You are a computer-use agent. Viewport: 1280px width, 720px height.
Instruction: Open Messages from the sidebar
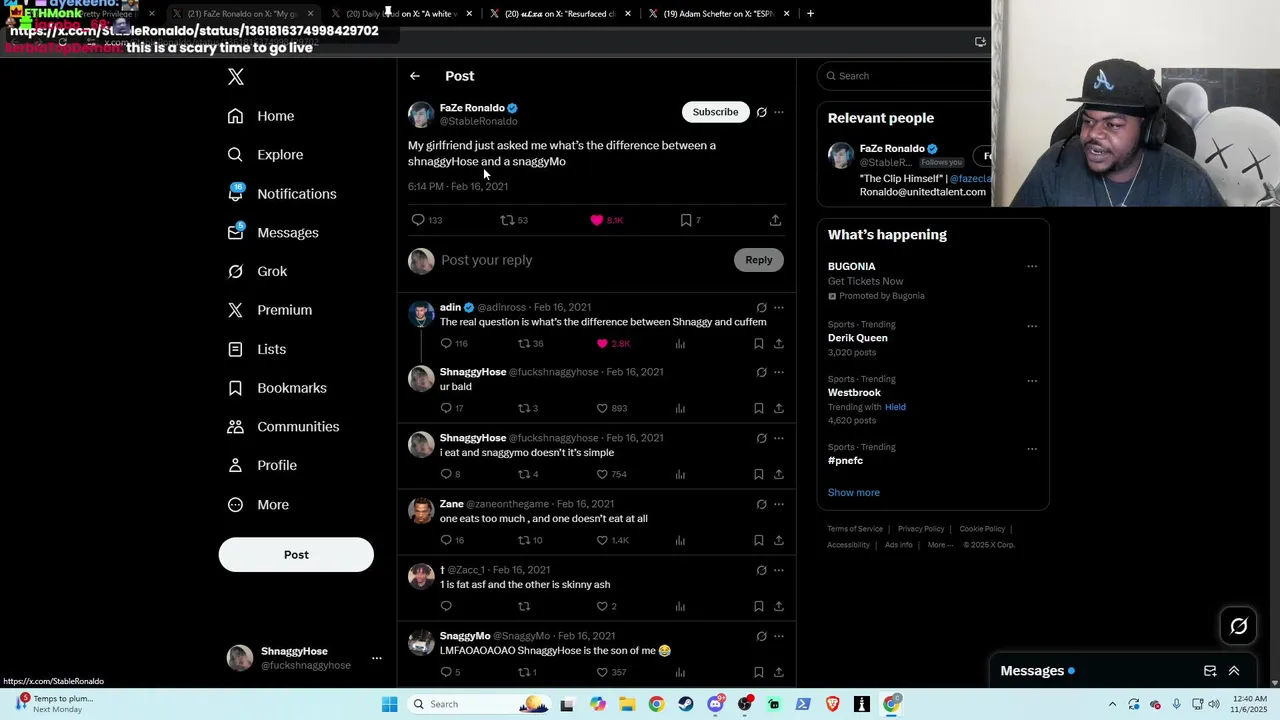coord(273,233)
